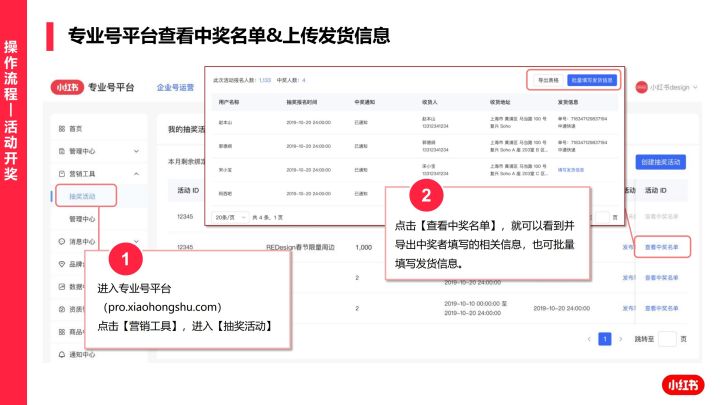Open 通知中心 in the sidebar

[82, 354]
